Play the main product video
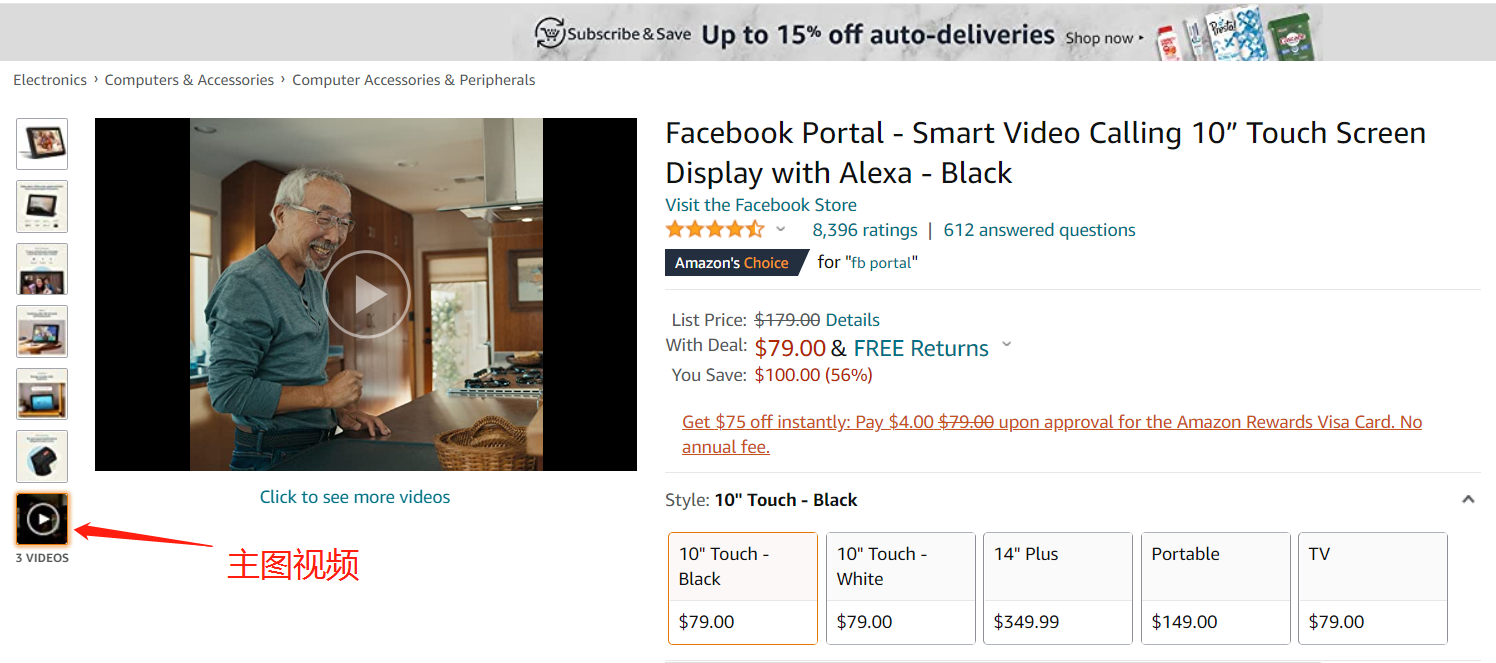 (367, 294)
